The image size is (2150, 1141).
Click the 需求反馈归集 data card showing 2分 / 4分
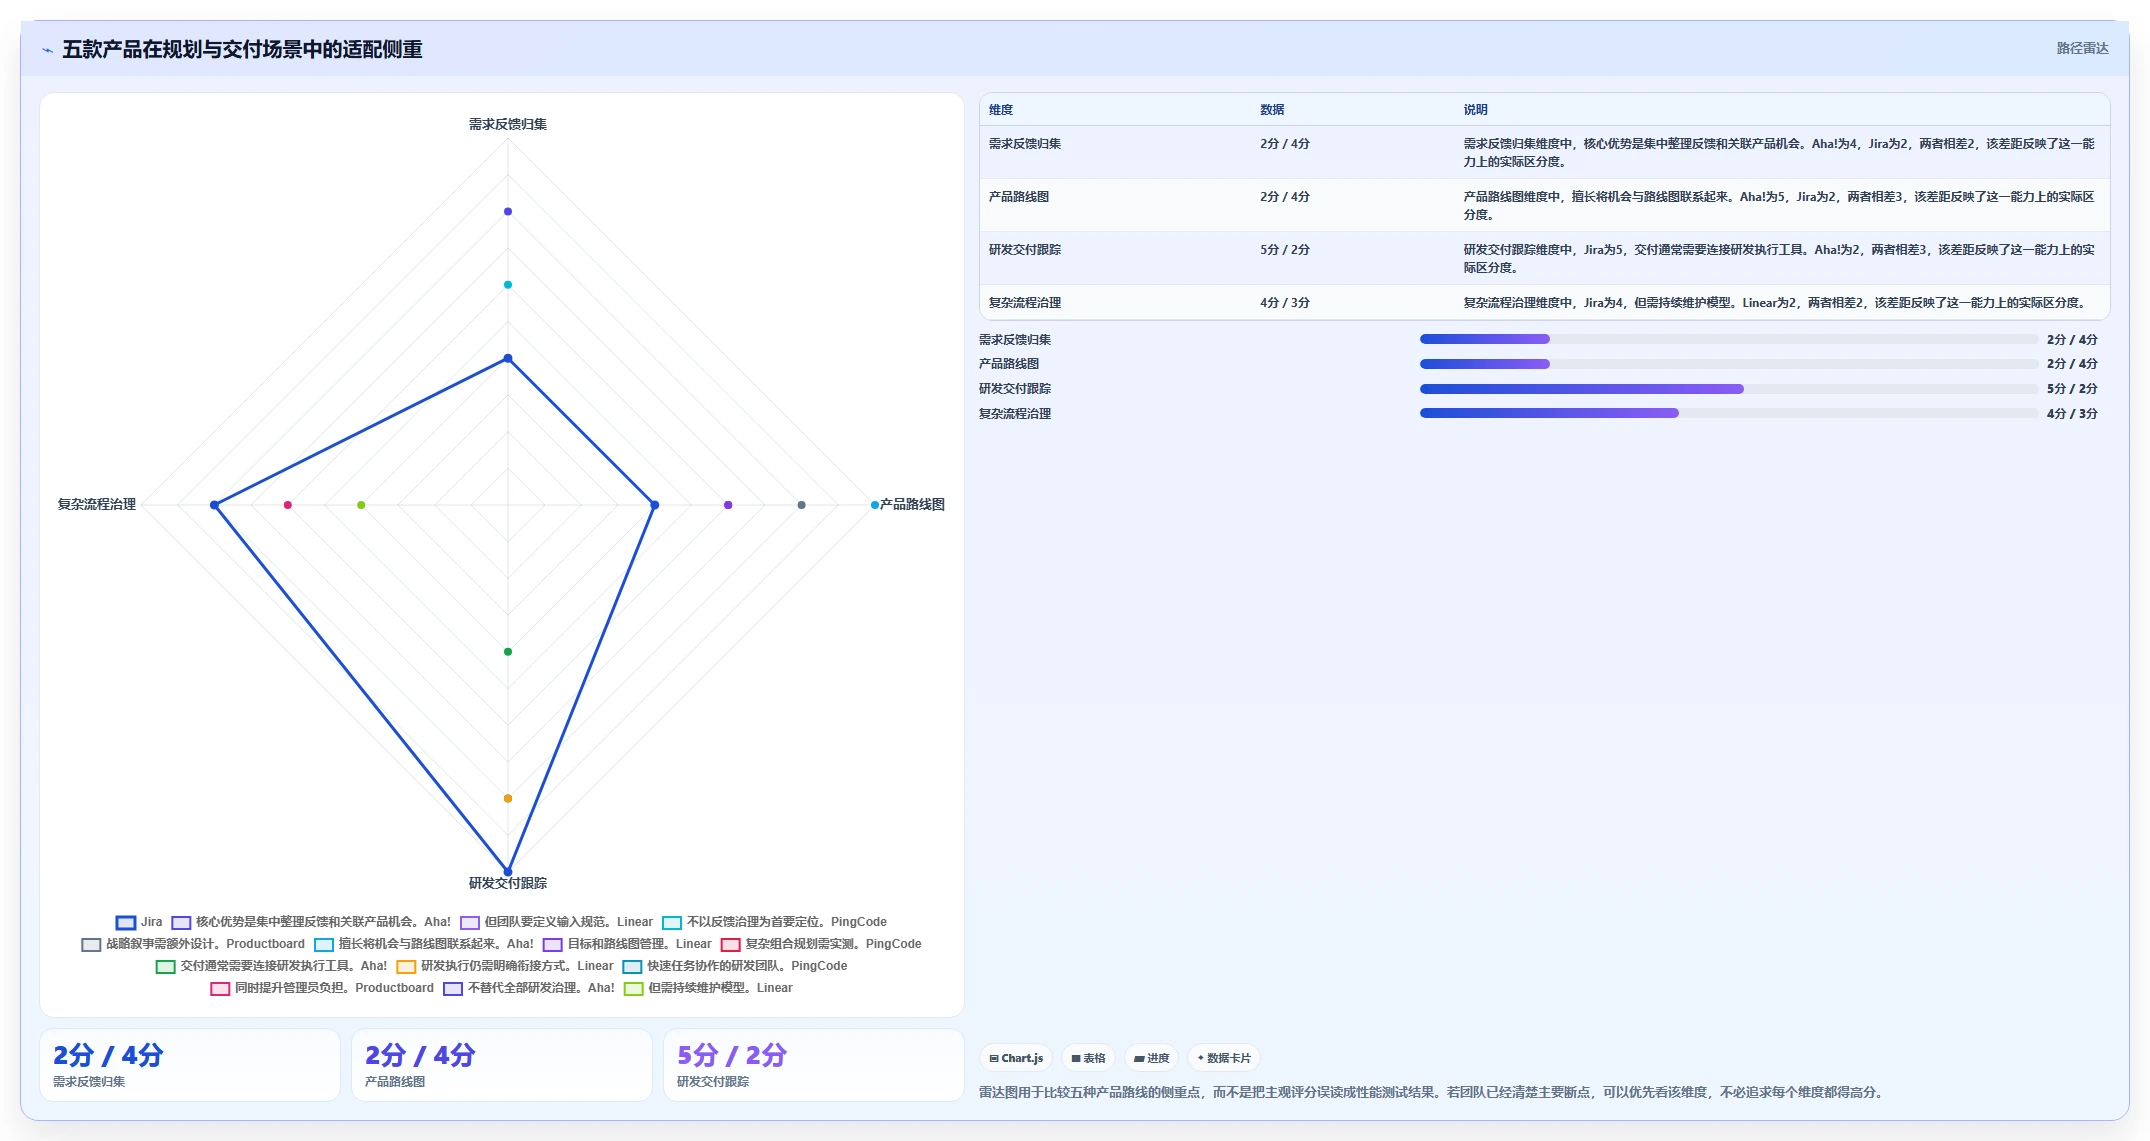[190, 1065]
